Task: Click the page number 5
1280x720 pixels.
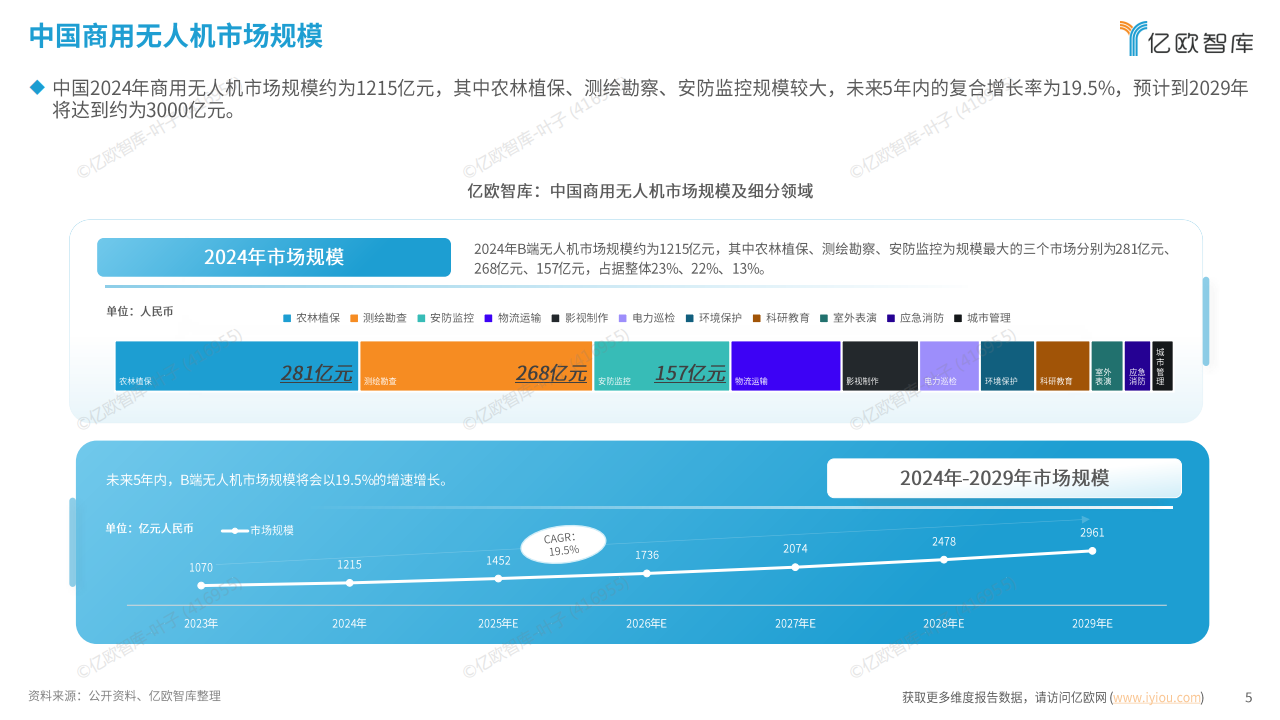Action: (x=1248, y=697)
